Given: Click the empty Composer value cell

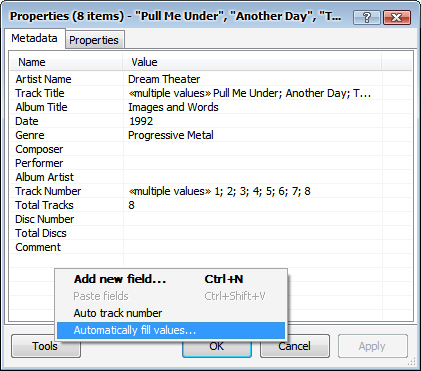Looking at the screenshot, I should pos(253,149).
